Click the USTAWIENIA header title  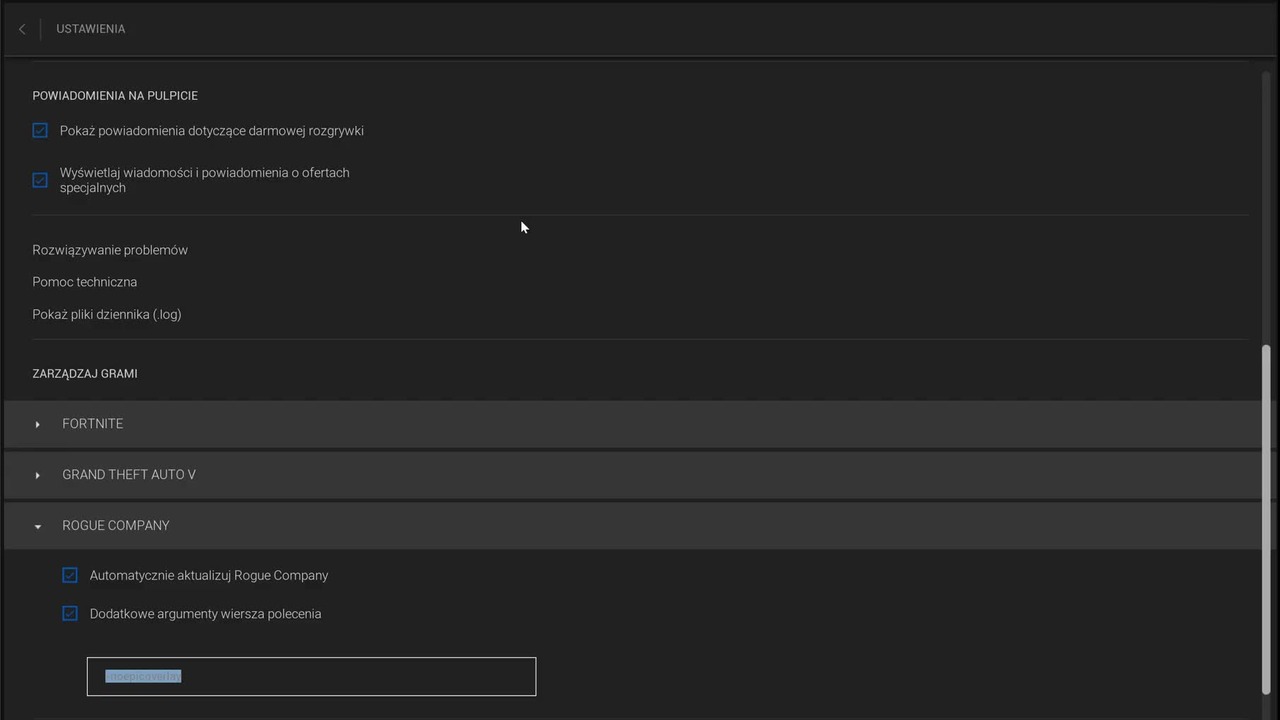(x=91, y=29)
